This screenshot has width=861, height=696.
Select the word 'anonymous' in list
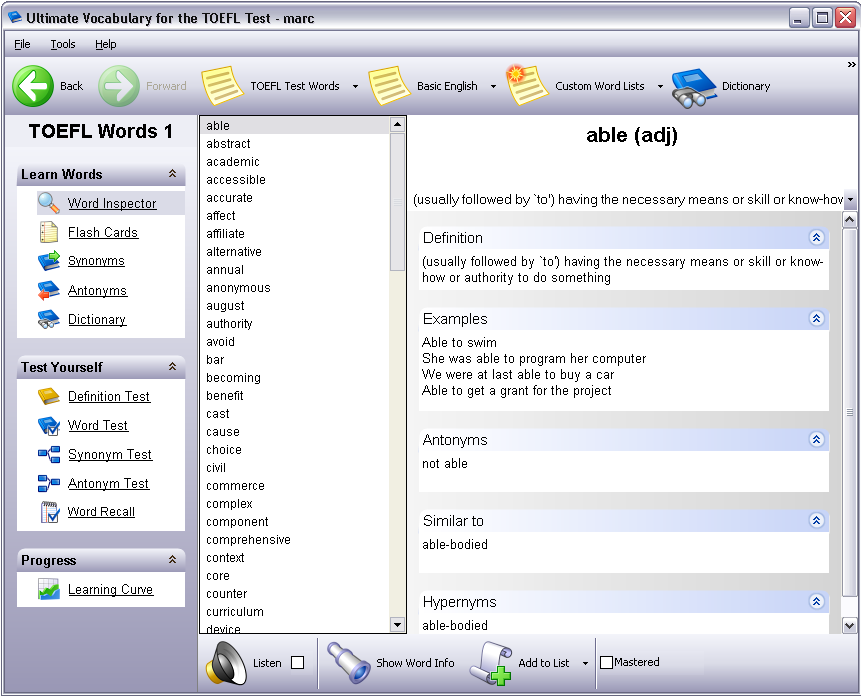[x=238, y=288]
